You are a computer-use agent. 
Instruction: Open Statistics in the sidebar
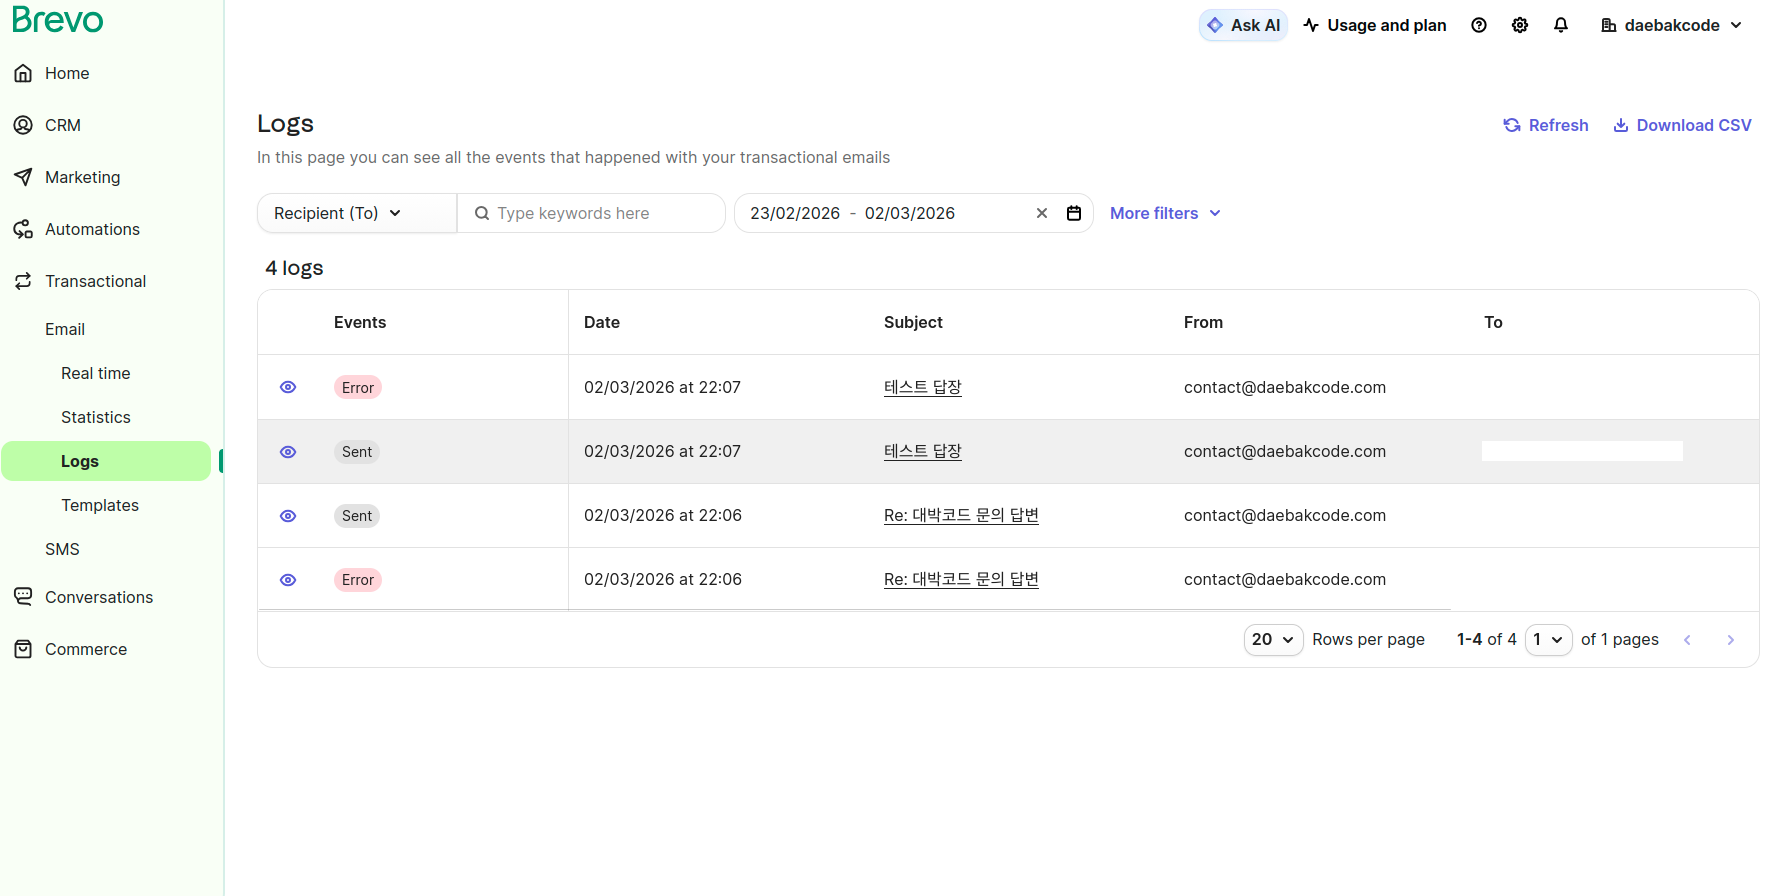(96, 417)
